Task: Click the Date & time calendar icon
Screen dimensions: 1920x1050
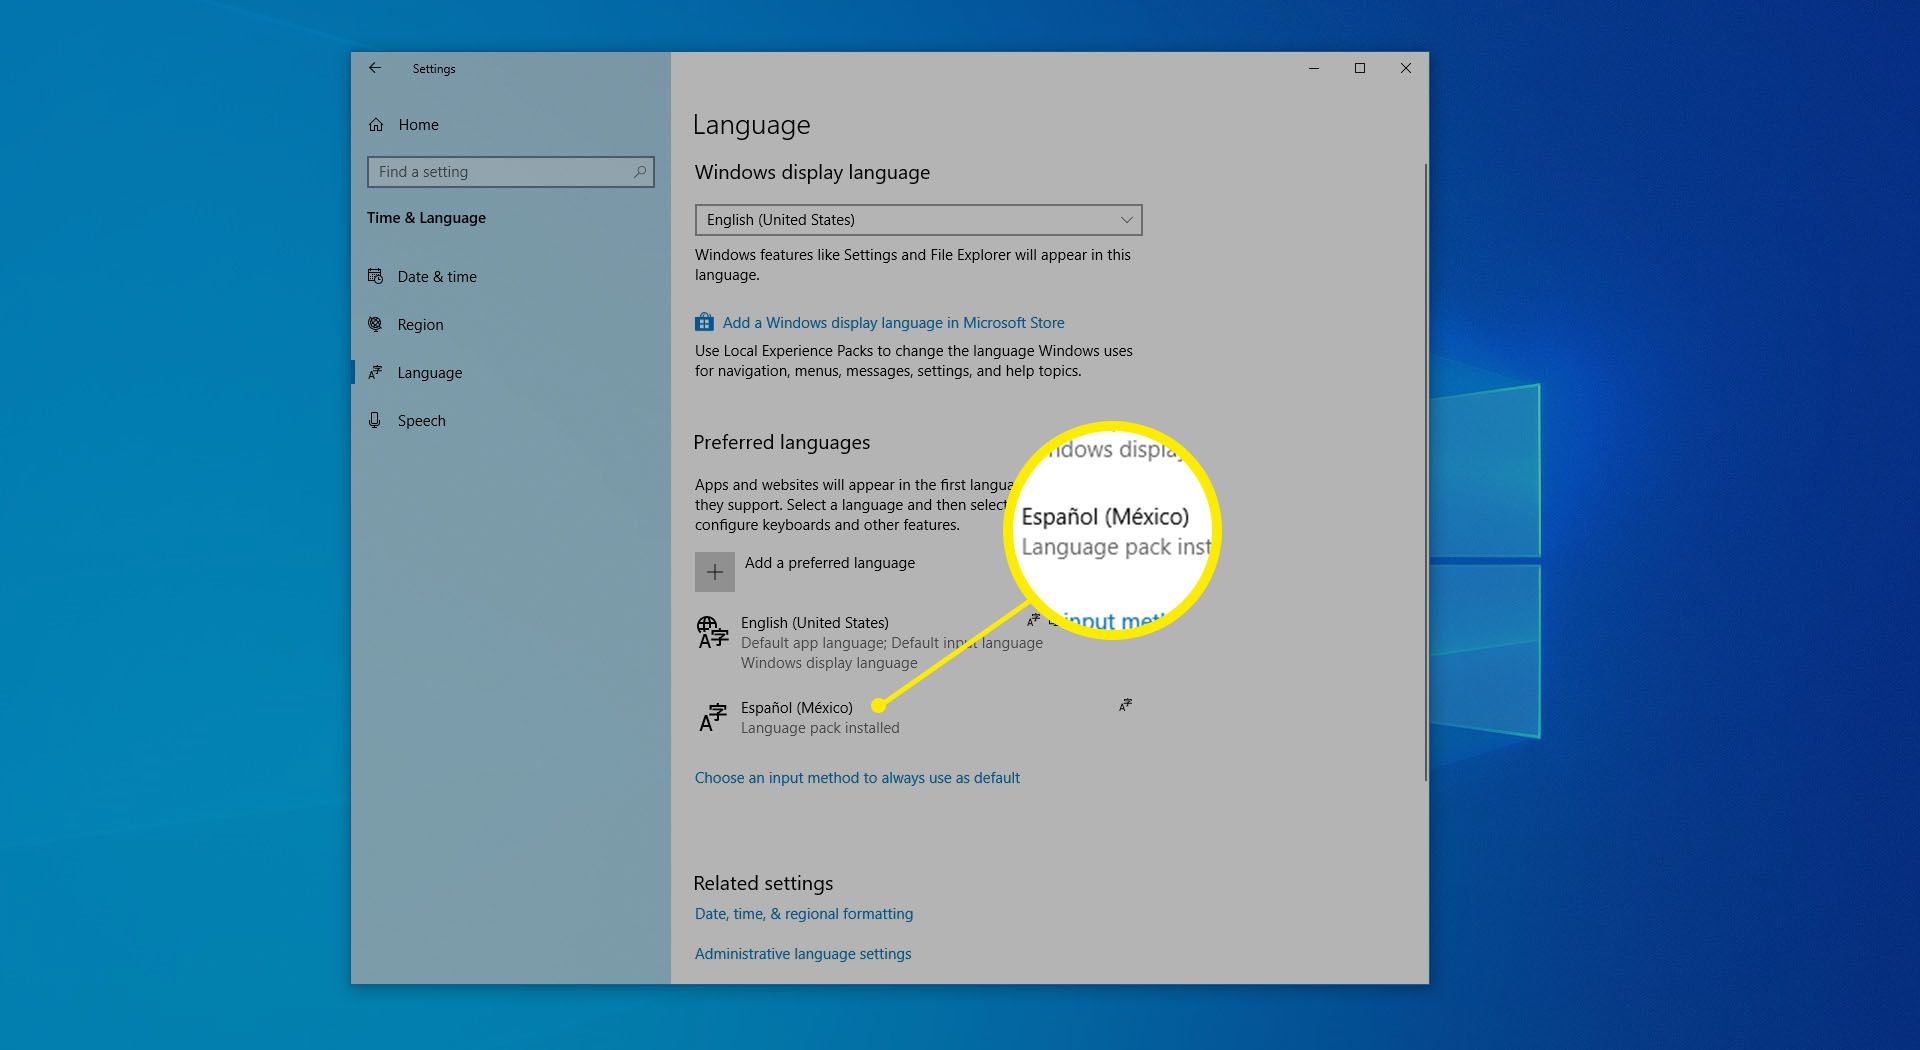Action: point(376,276)
